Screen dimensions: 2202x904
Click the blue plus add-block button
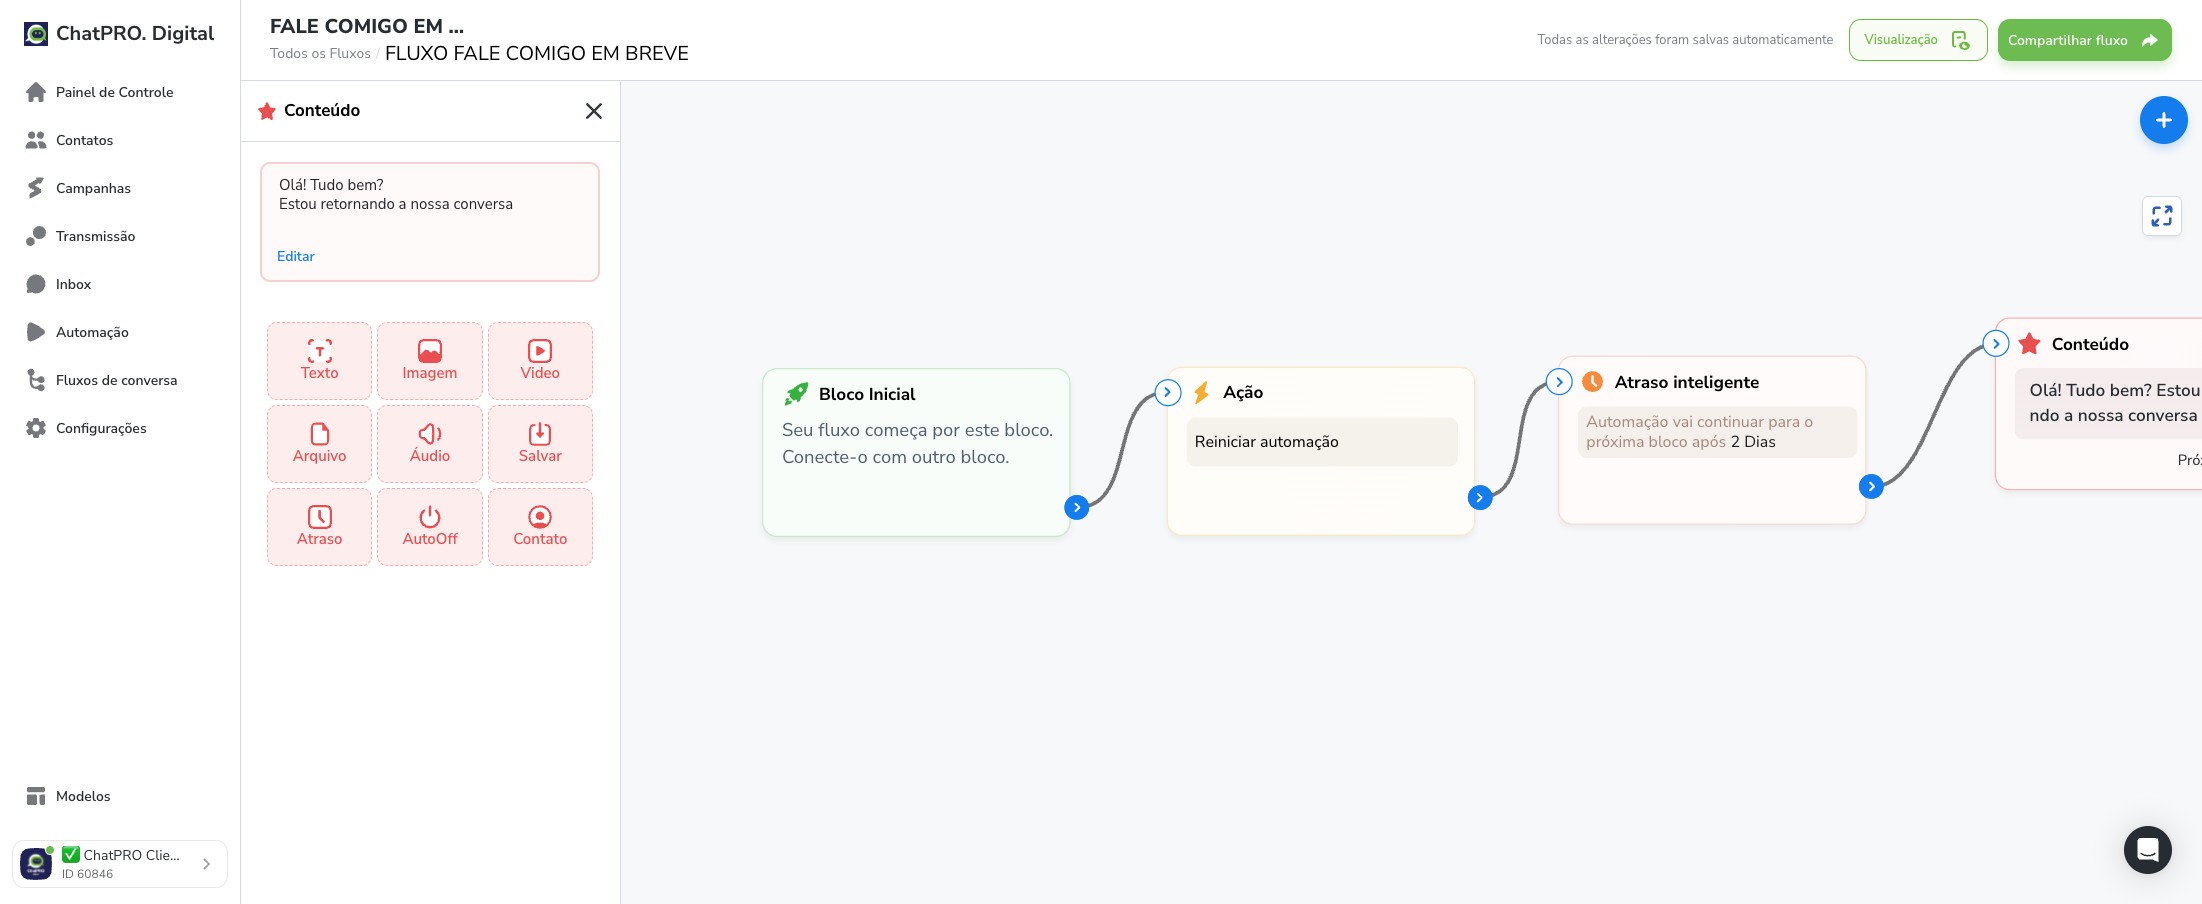[2163, 120]
